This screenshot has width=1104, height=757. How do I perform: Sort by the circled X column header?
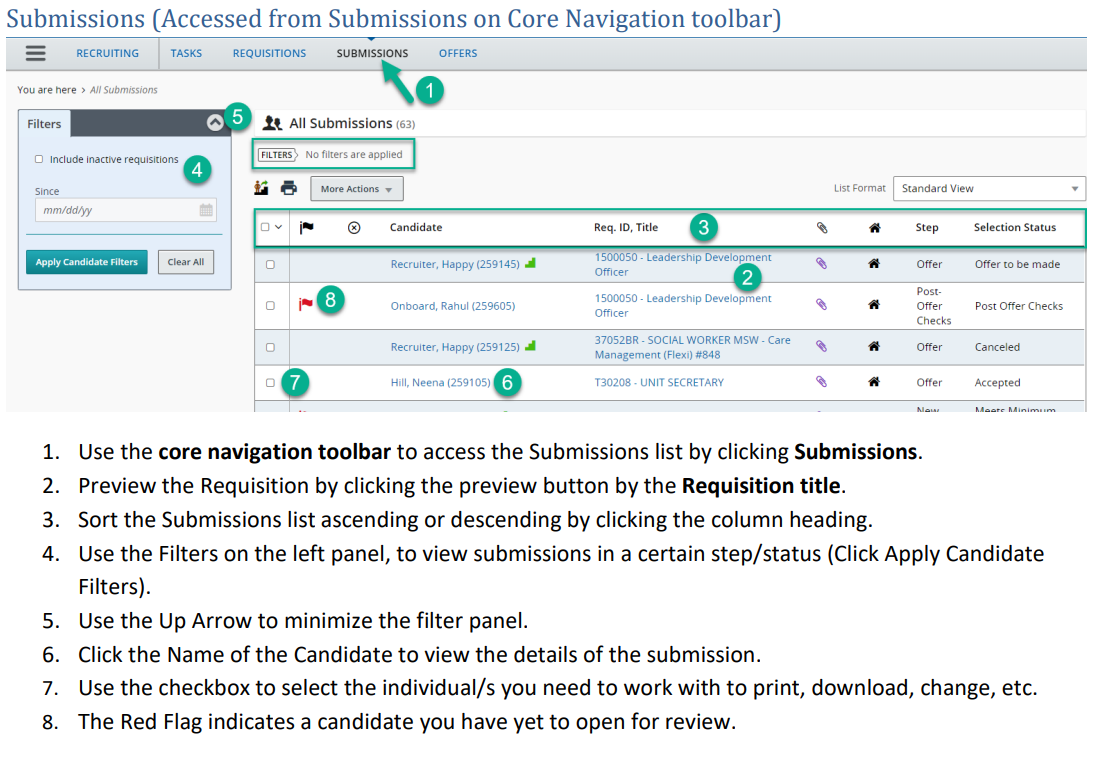pyautogui.click(x=354, y=227)
